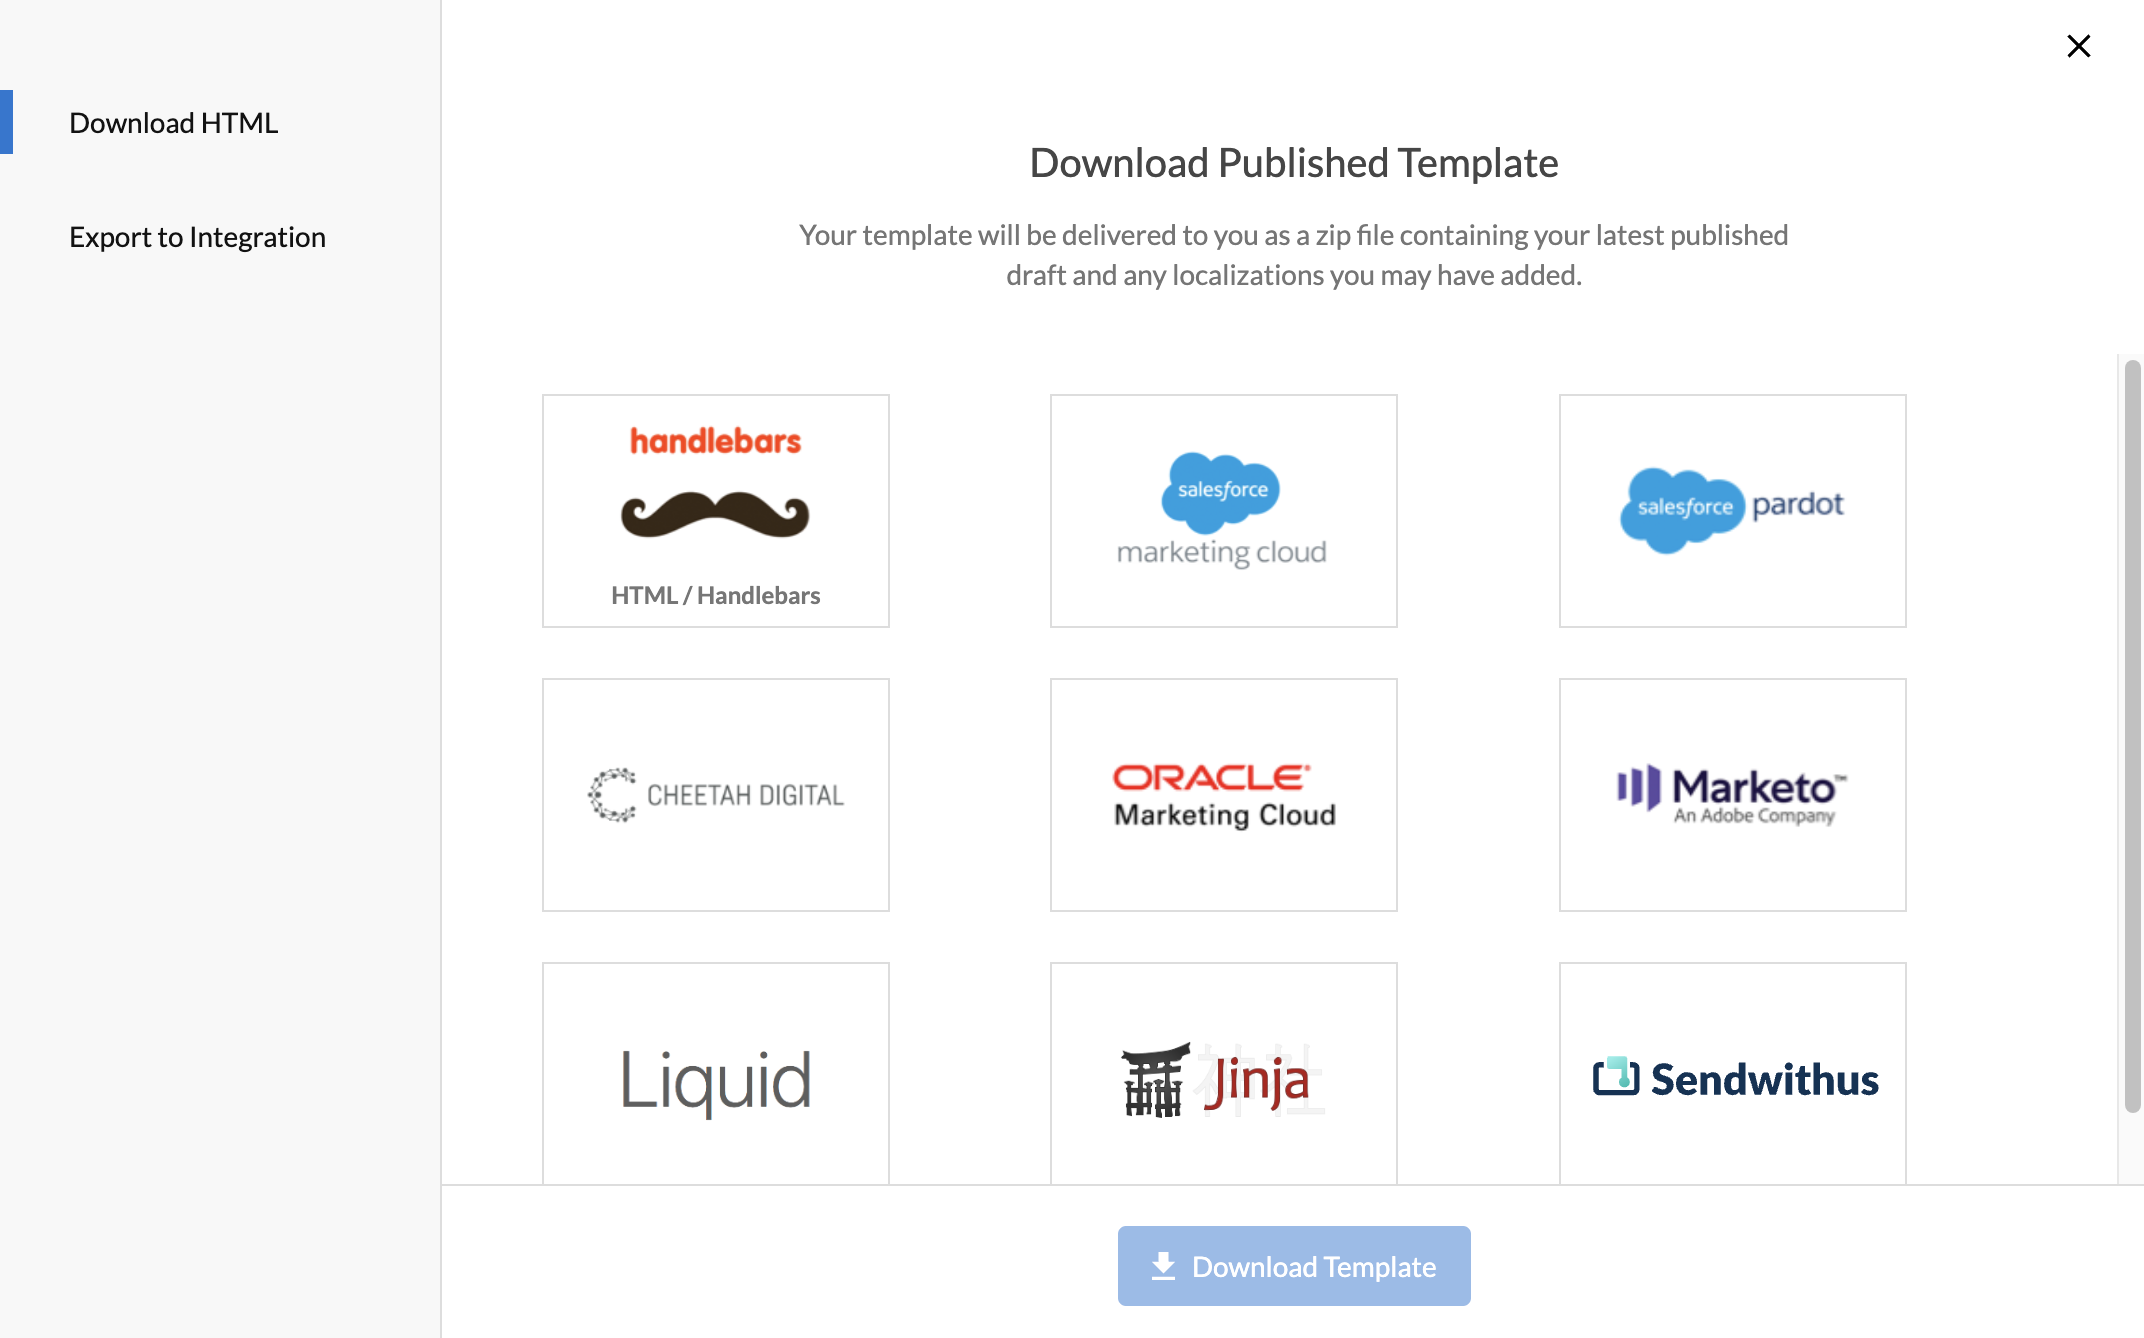Select the Salesforce Marketing Cloud template card
Viewport: 2144px width, 1338px height.
1222,510
